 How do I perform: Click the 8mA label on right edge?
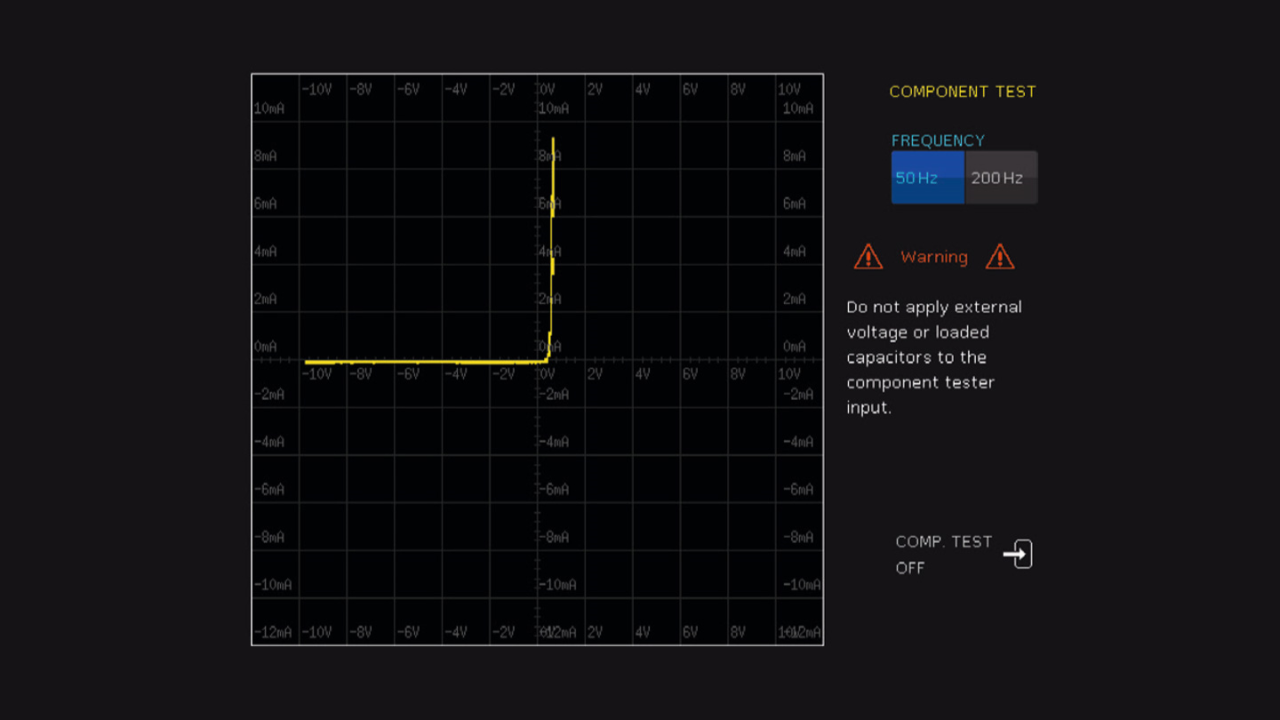tap(794, 156)
